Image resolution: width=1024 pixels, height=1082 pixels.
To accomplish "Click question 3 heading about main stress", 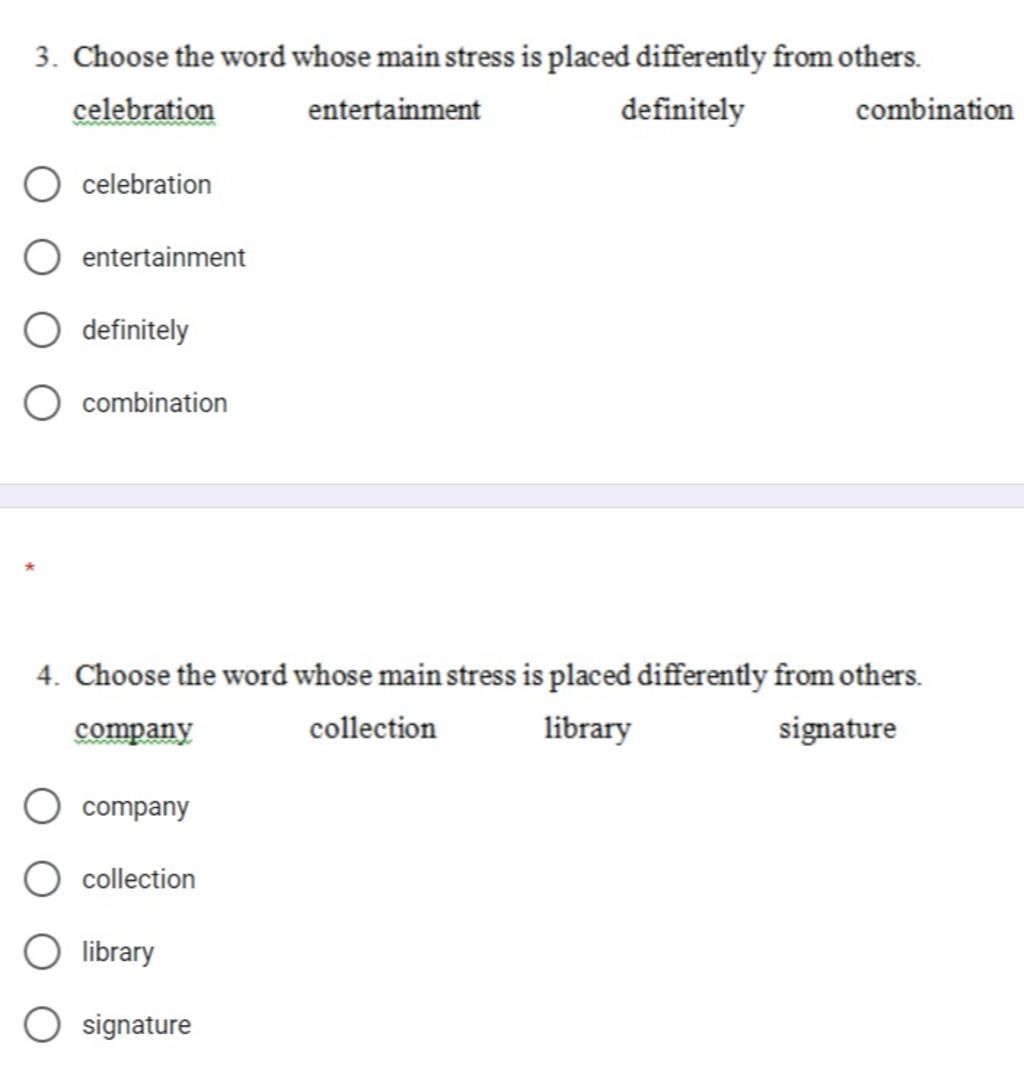I will (478, 57).
